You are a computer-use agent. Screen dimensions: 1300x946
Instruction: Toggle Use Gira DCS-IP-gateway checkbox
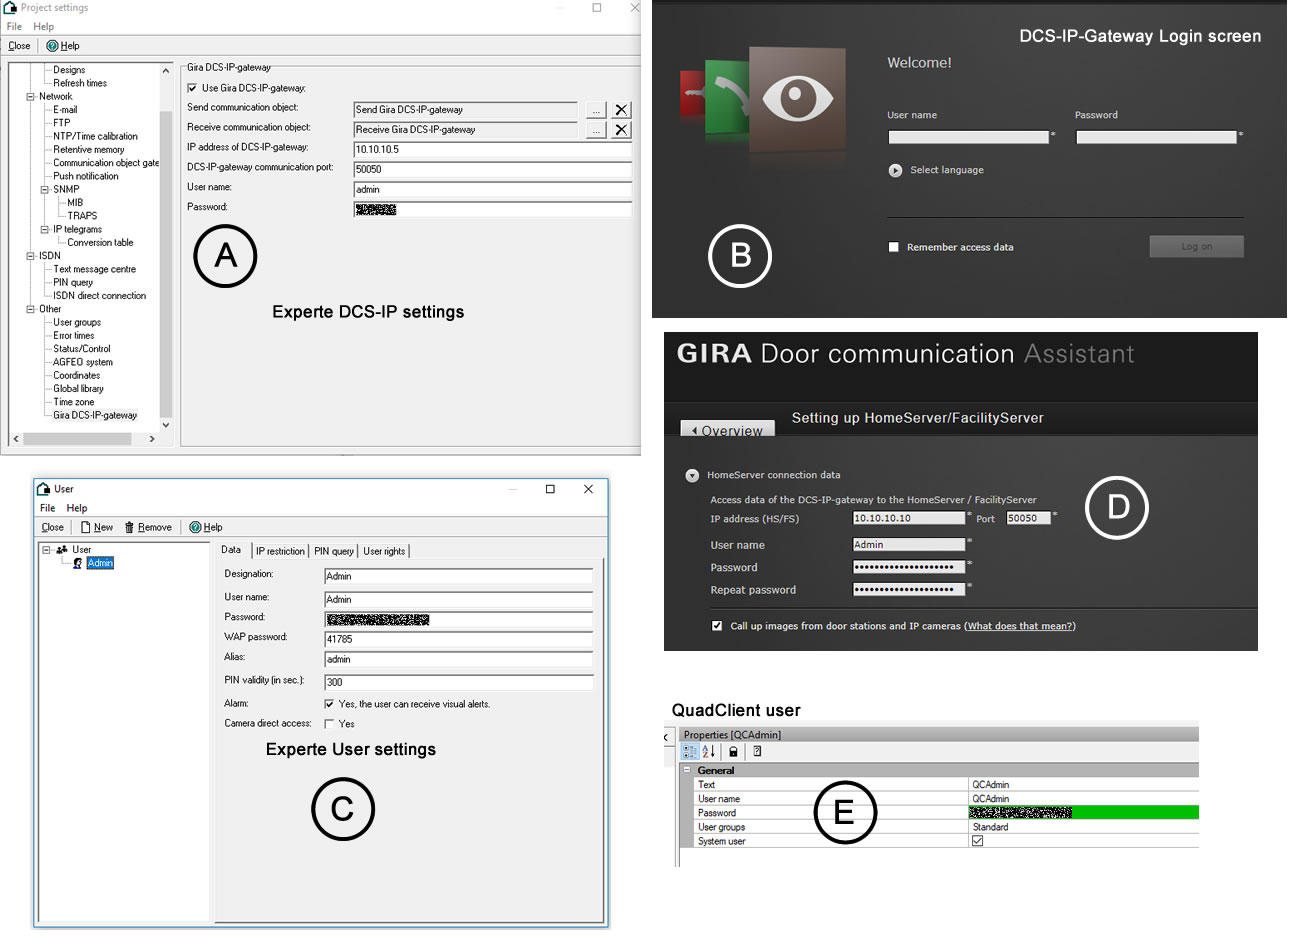pos(193,88)
